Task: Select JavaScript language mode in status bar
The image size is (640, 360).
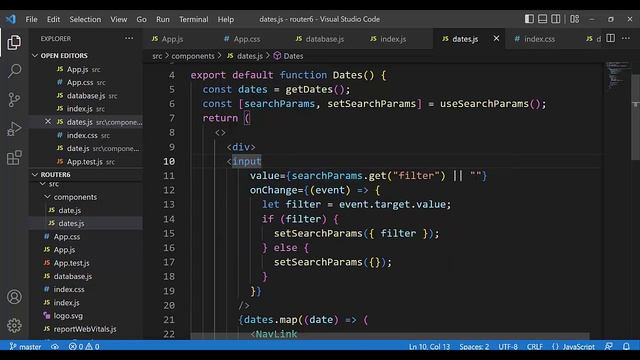Action: (573, 347)
